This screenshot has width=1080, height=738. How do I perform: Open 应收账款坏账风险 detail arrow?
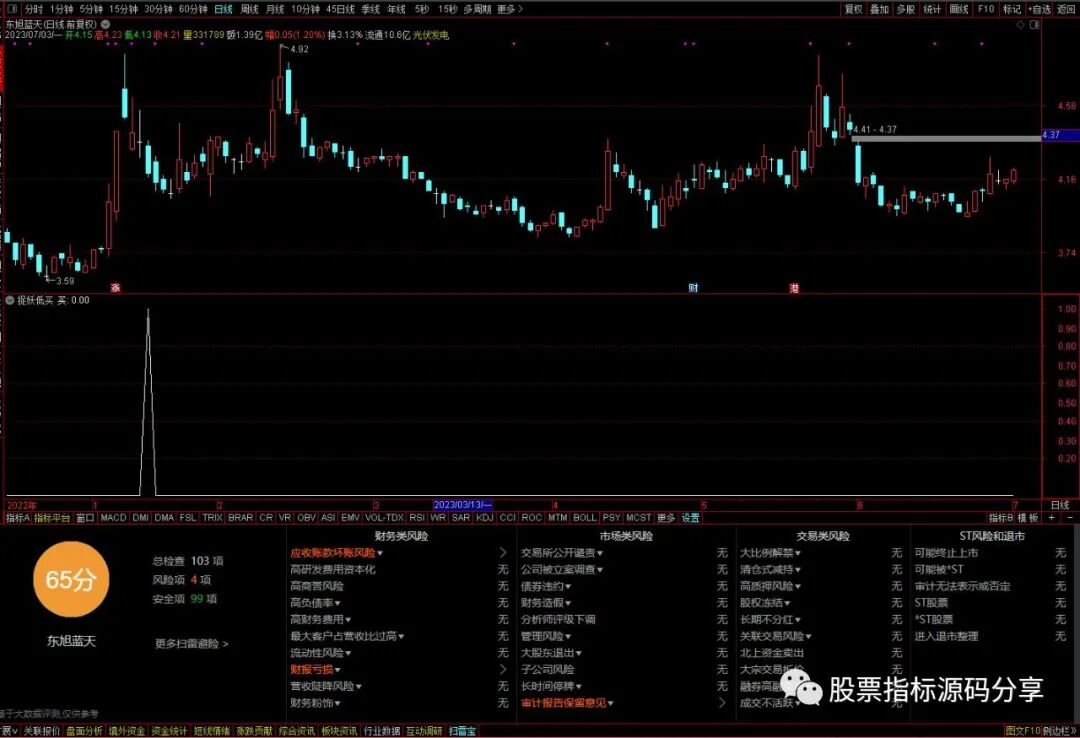tap(502, 553)
